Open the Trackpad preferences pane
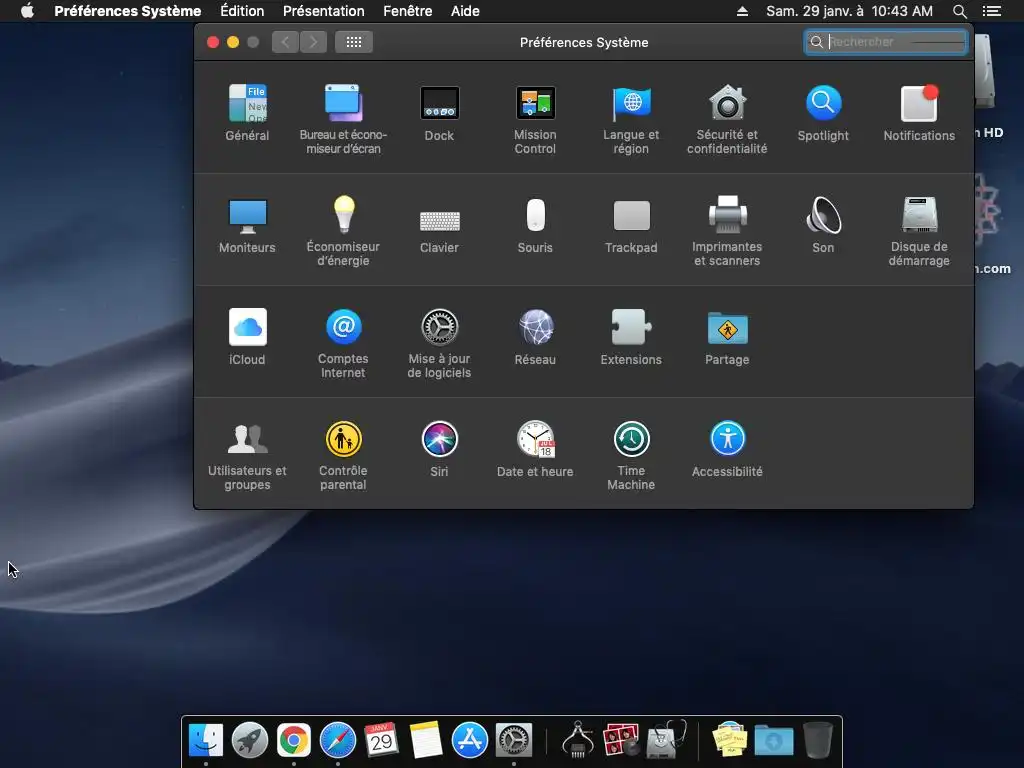 pyautogui.click(x=631, y=225)
